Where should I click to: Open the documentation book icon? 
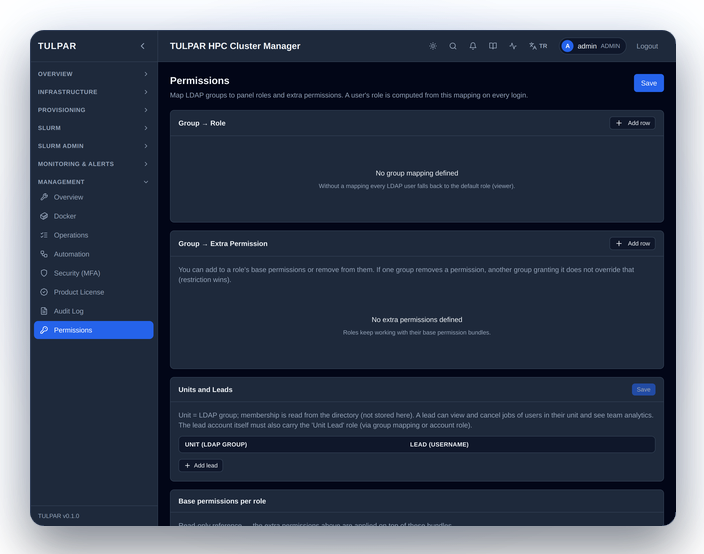pos(493,46)
